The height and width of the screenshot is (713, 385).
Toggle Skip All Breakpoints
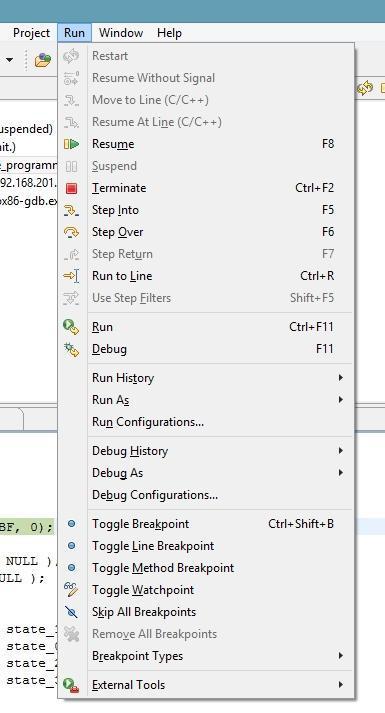(206, 612)
